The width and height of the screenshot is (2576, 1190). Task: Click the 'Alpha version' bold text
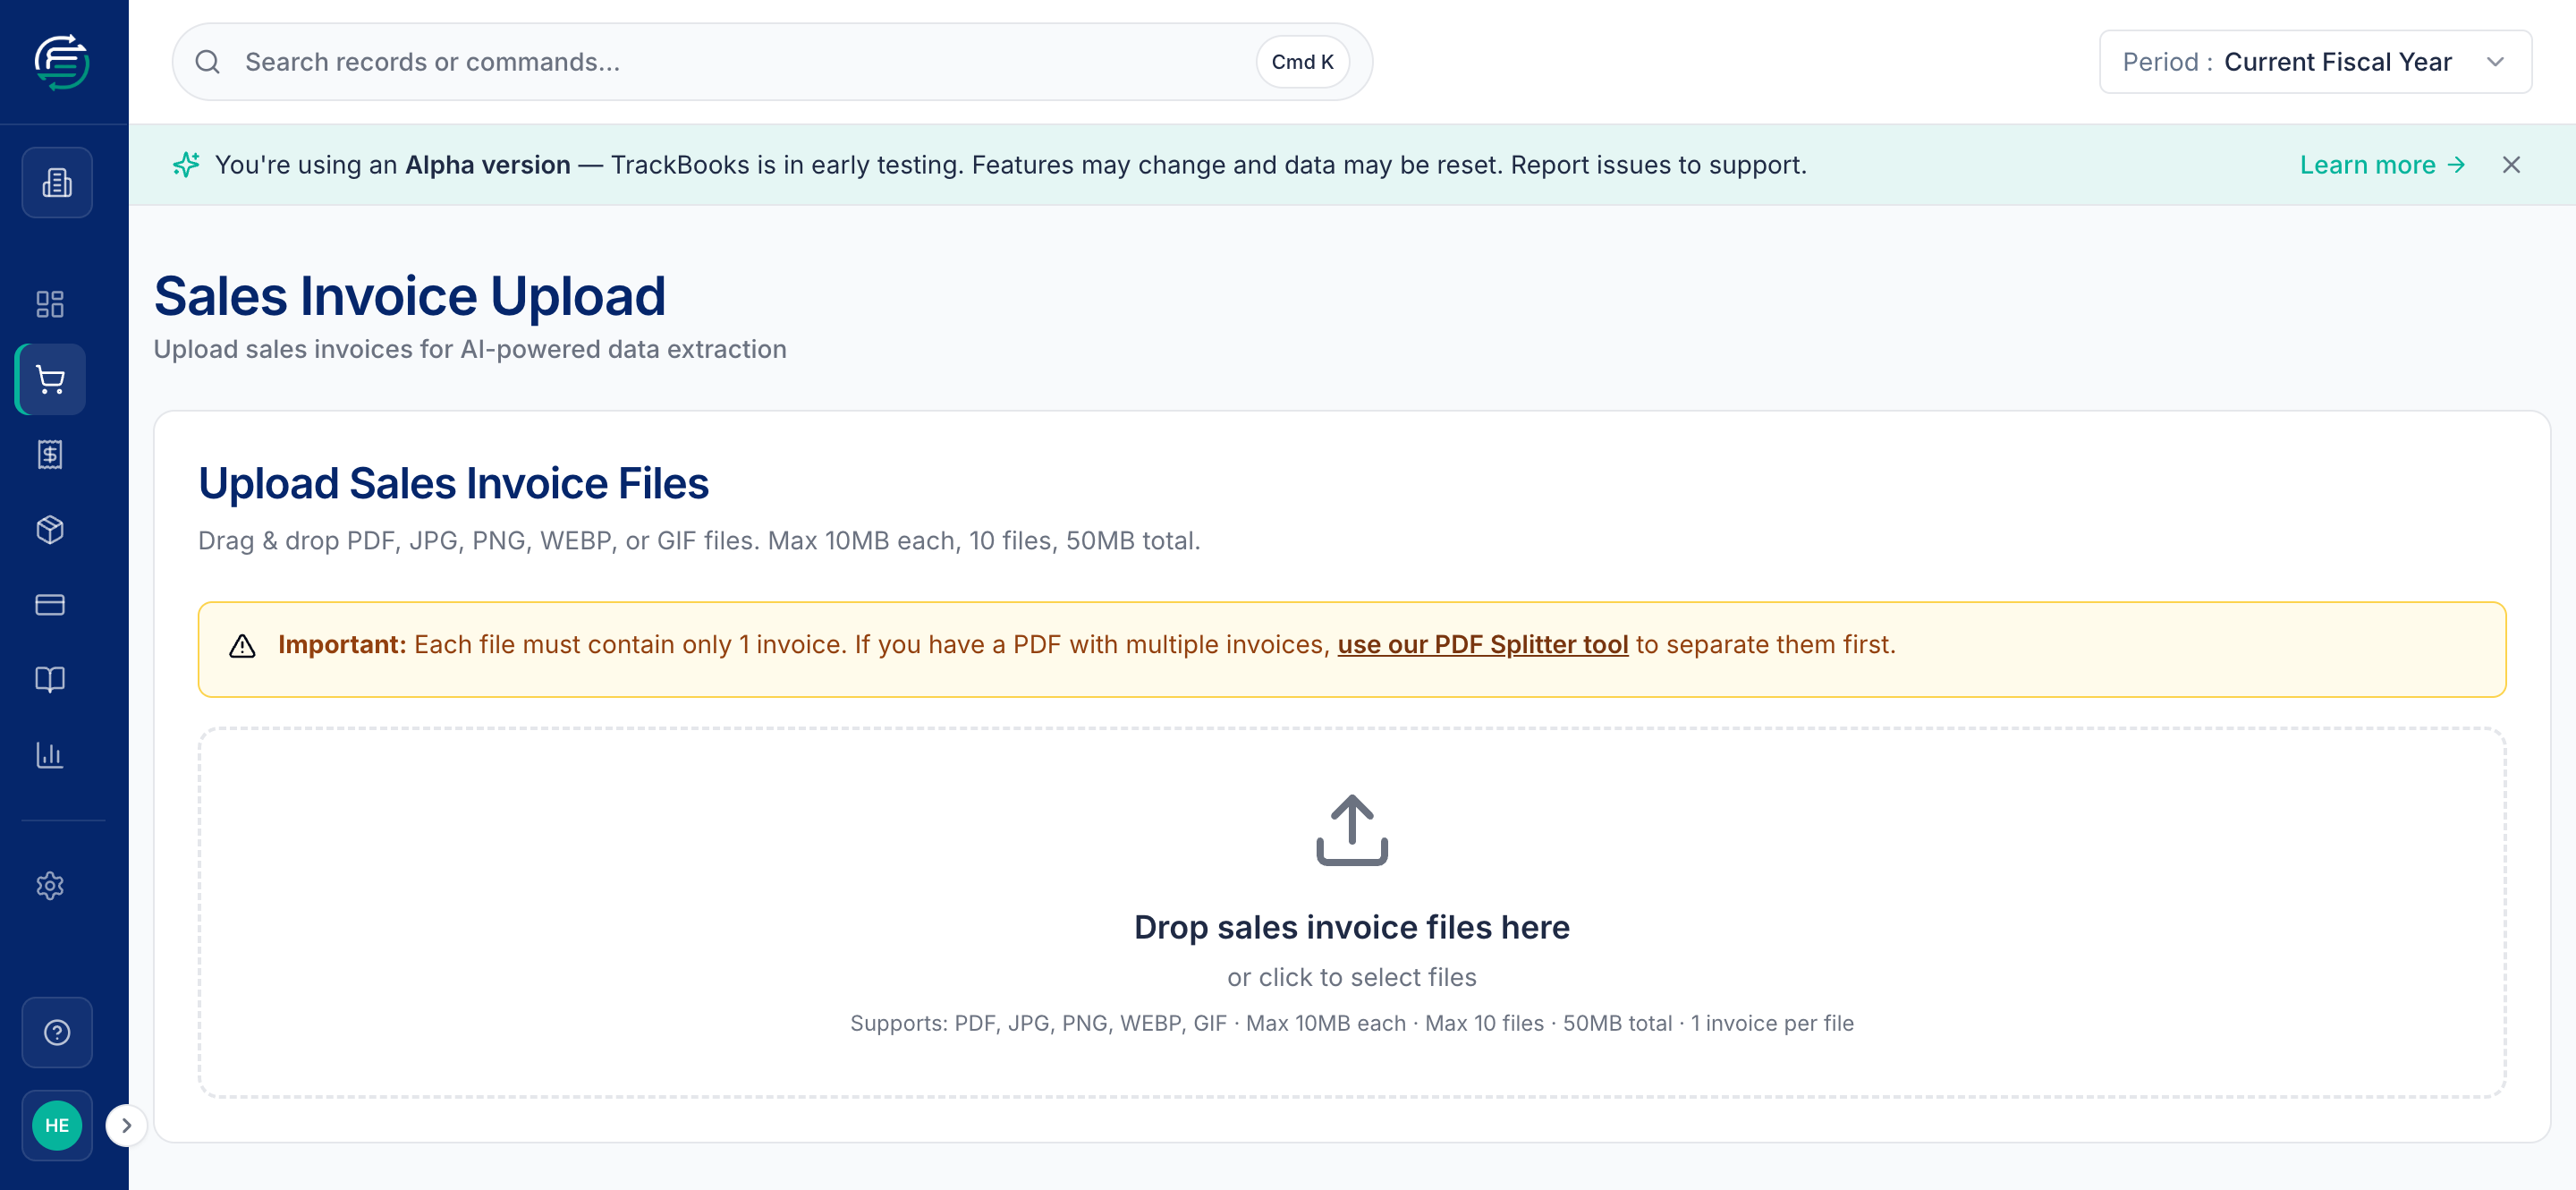point(488,165)
